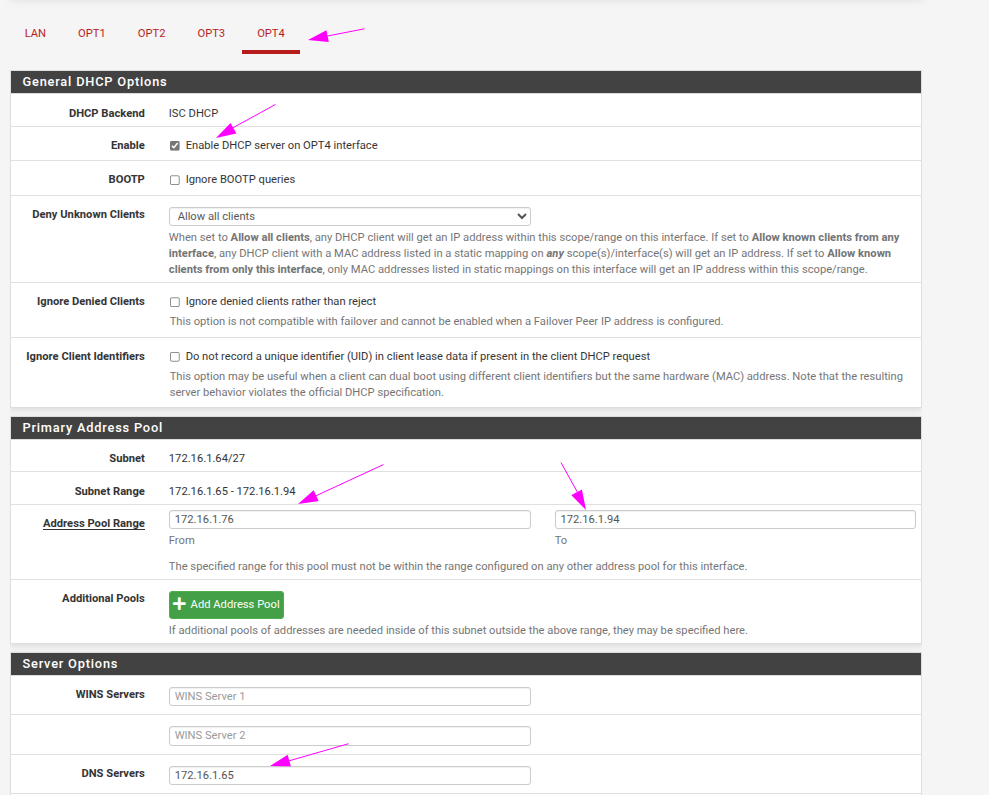Toggle Enable DHCP server on OPT4 checkbox

pos(175,146)
